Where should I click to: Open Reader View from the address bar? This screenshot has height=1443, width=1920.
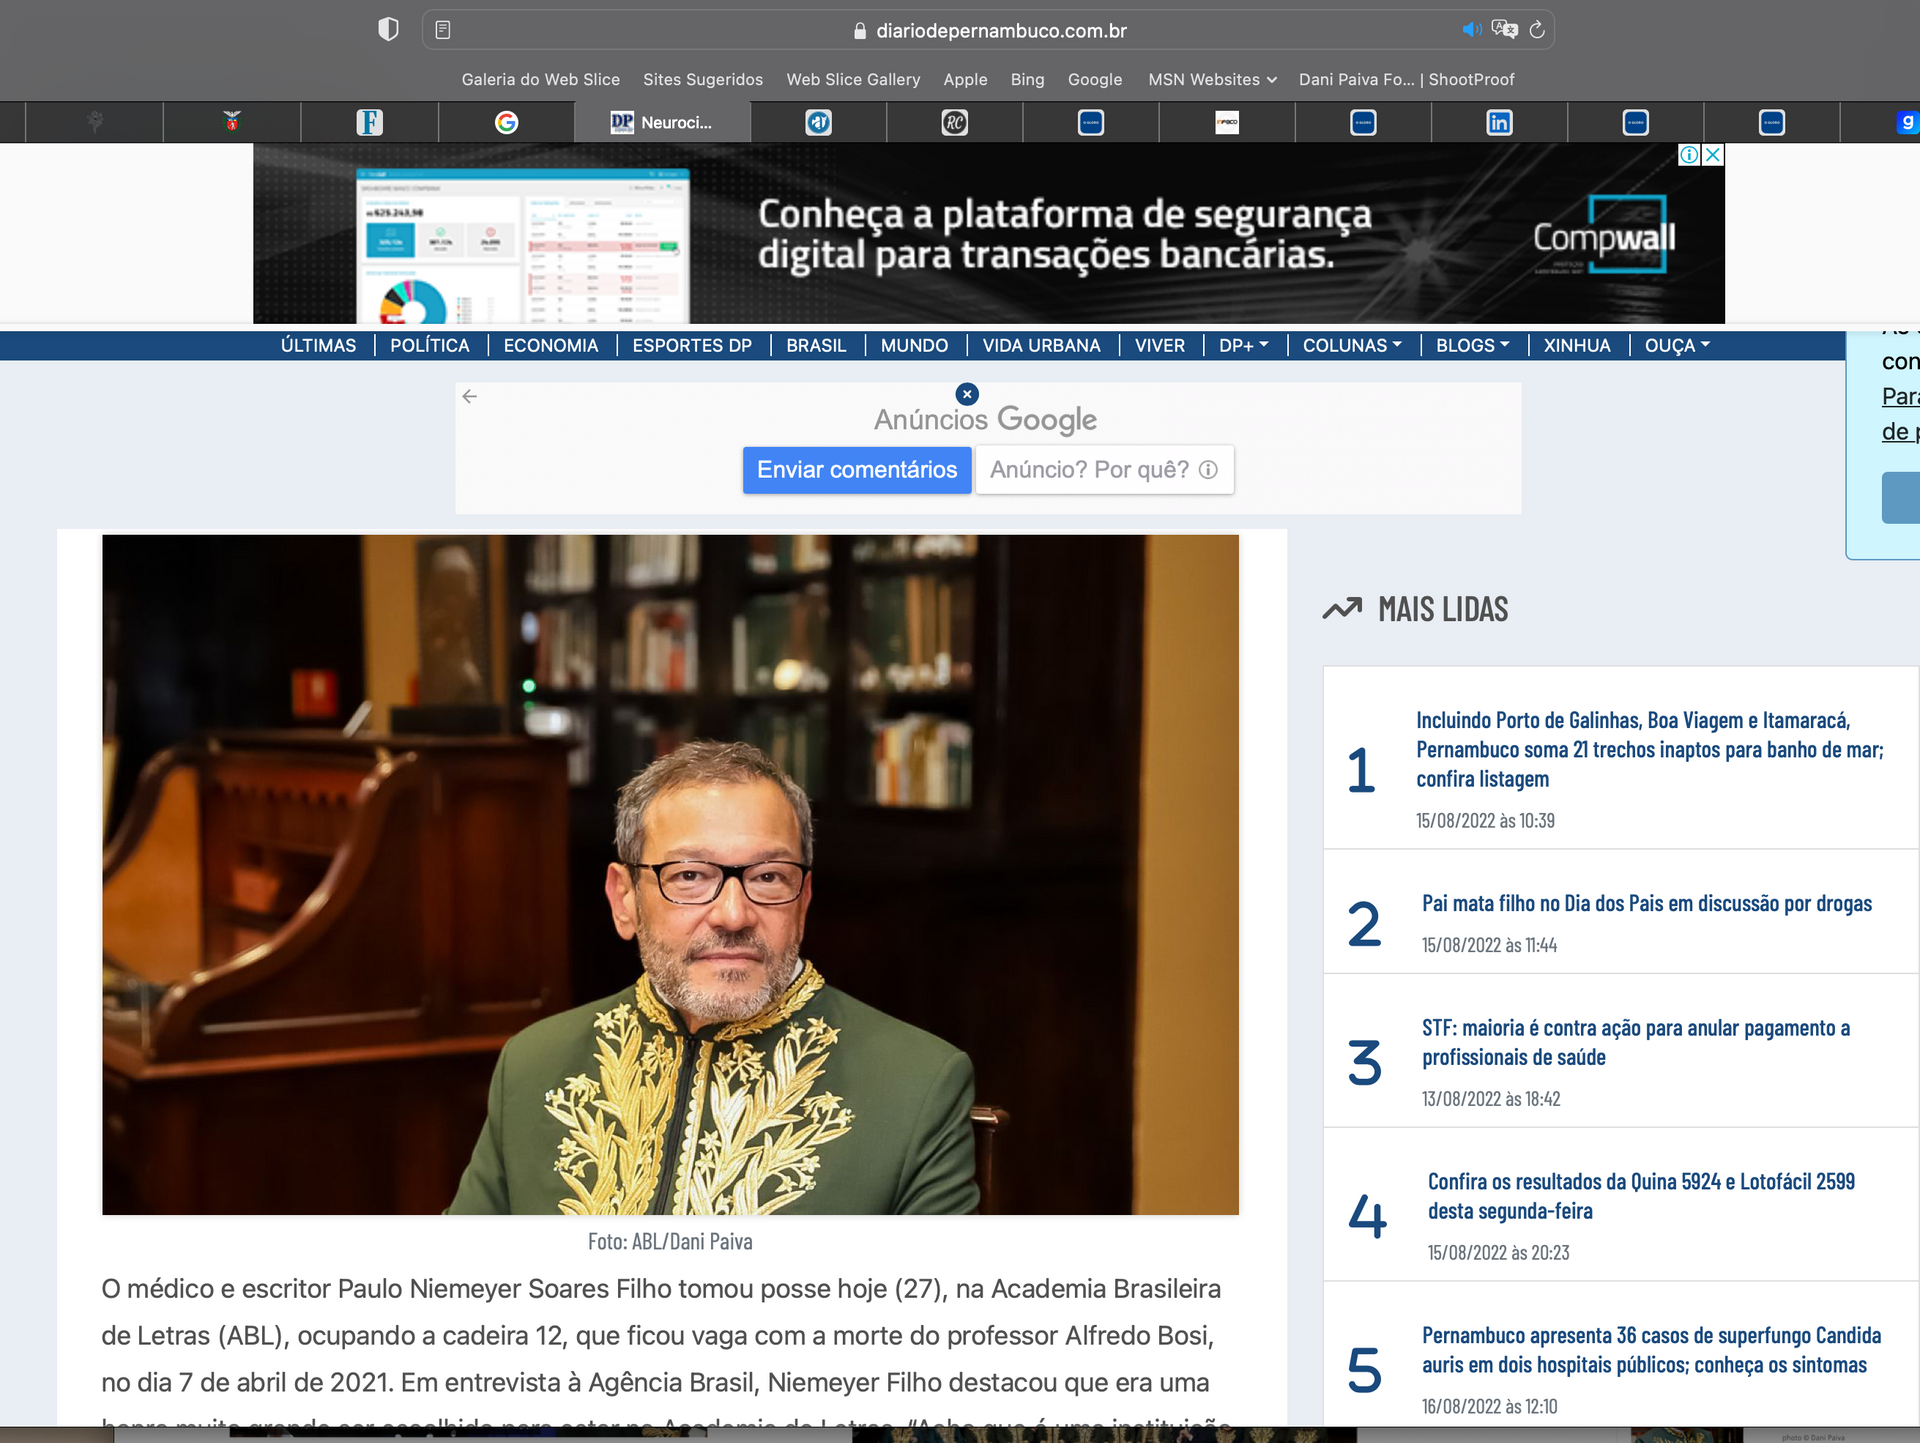click(x=440, y=30)
